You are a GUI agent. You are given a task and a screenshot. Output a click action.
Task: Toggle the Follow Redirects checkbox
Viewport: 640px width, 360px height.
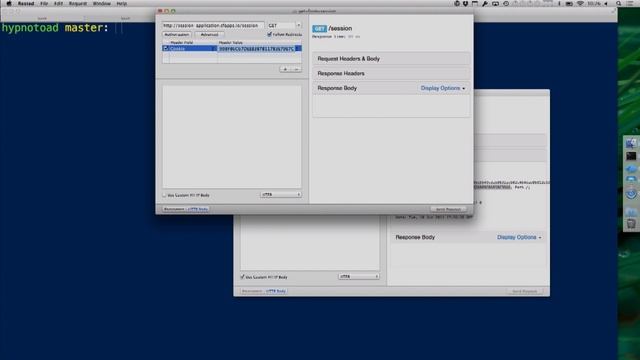click(269, 35)
